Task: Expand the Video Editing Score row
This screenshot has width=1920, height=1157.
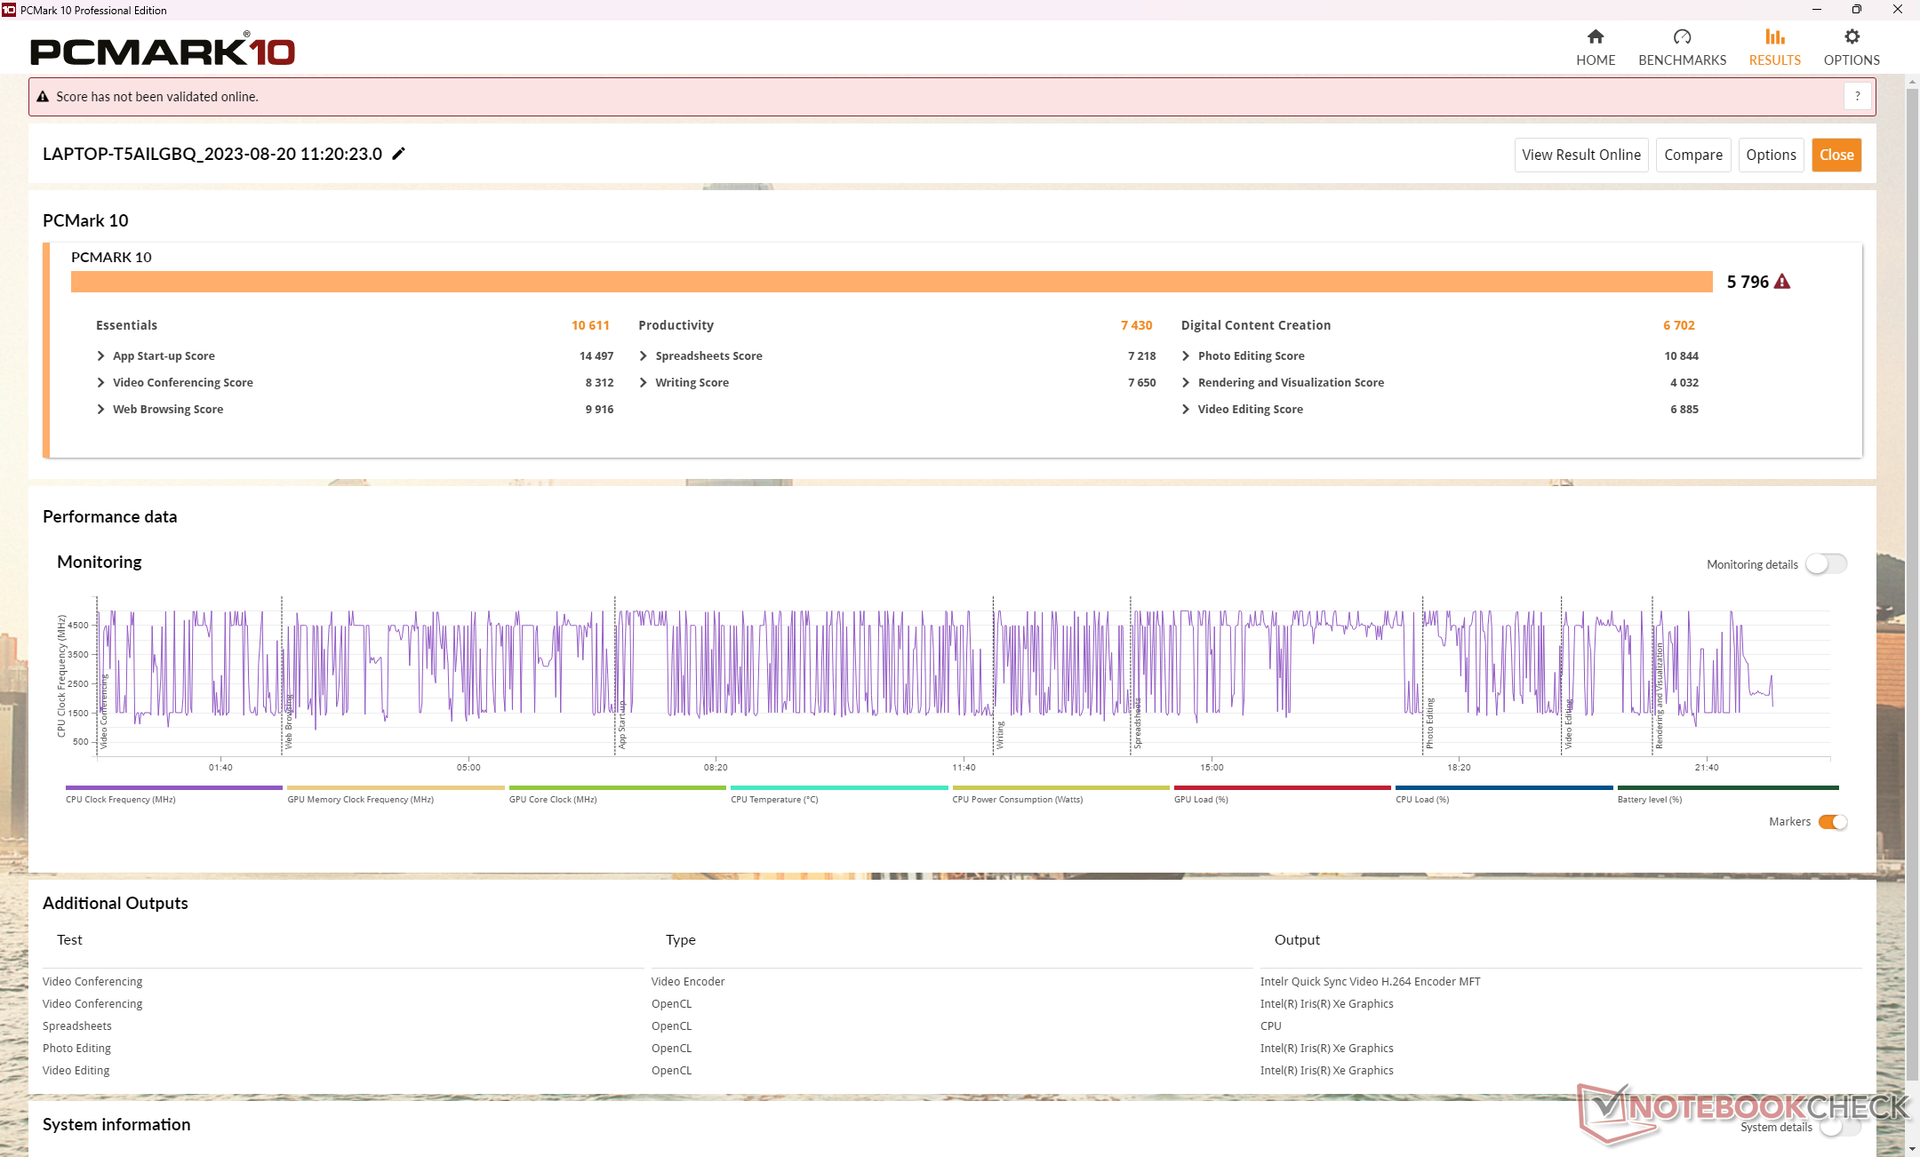Action: point(1186,409)
